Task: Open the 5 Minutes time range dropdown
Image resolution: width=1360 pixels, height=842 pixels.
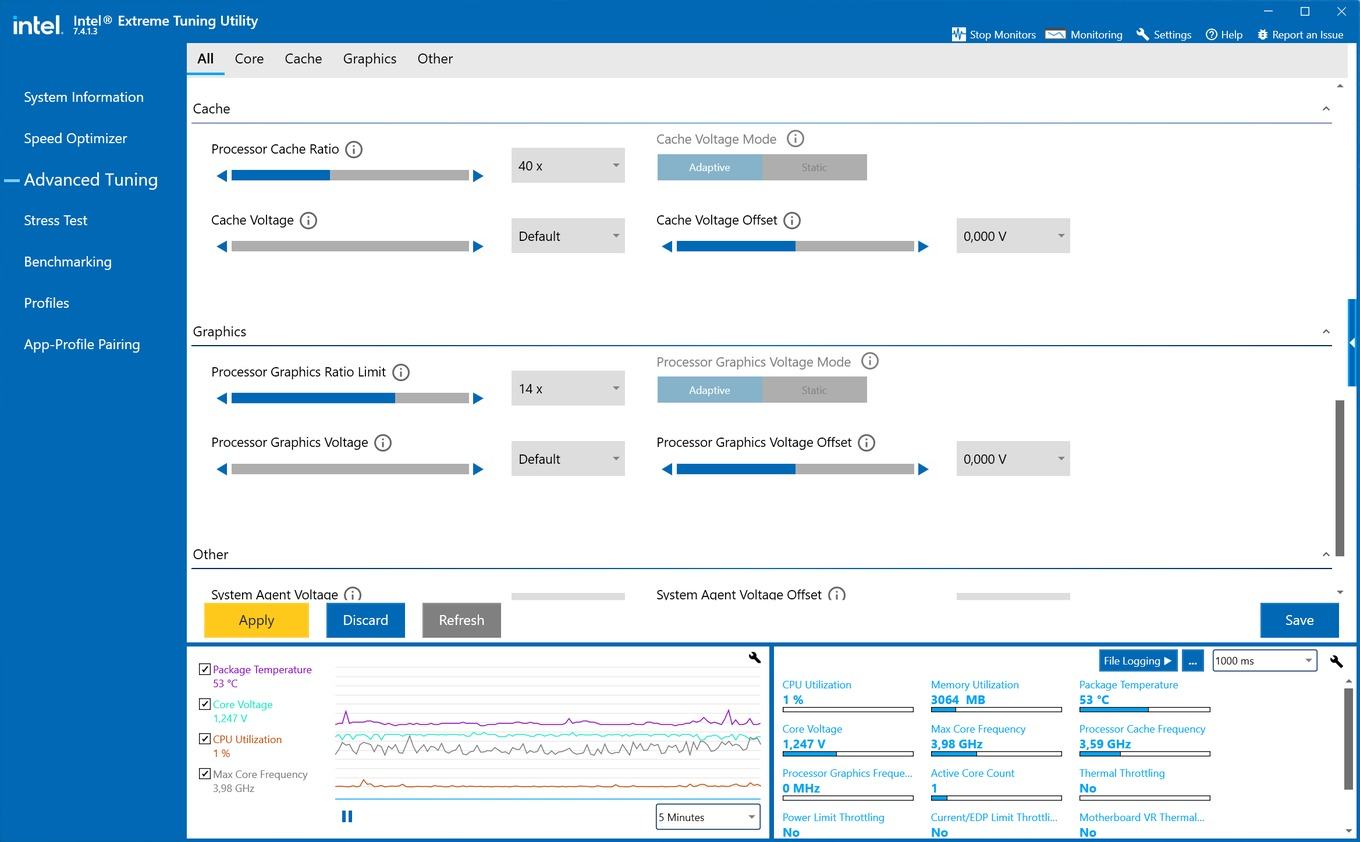Action: pos(708,817)
